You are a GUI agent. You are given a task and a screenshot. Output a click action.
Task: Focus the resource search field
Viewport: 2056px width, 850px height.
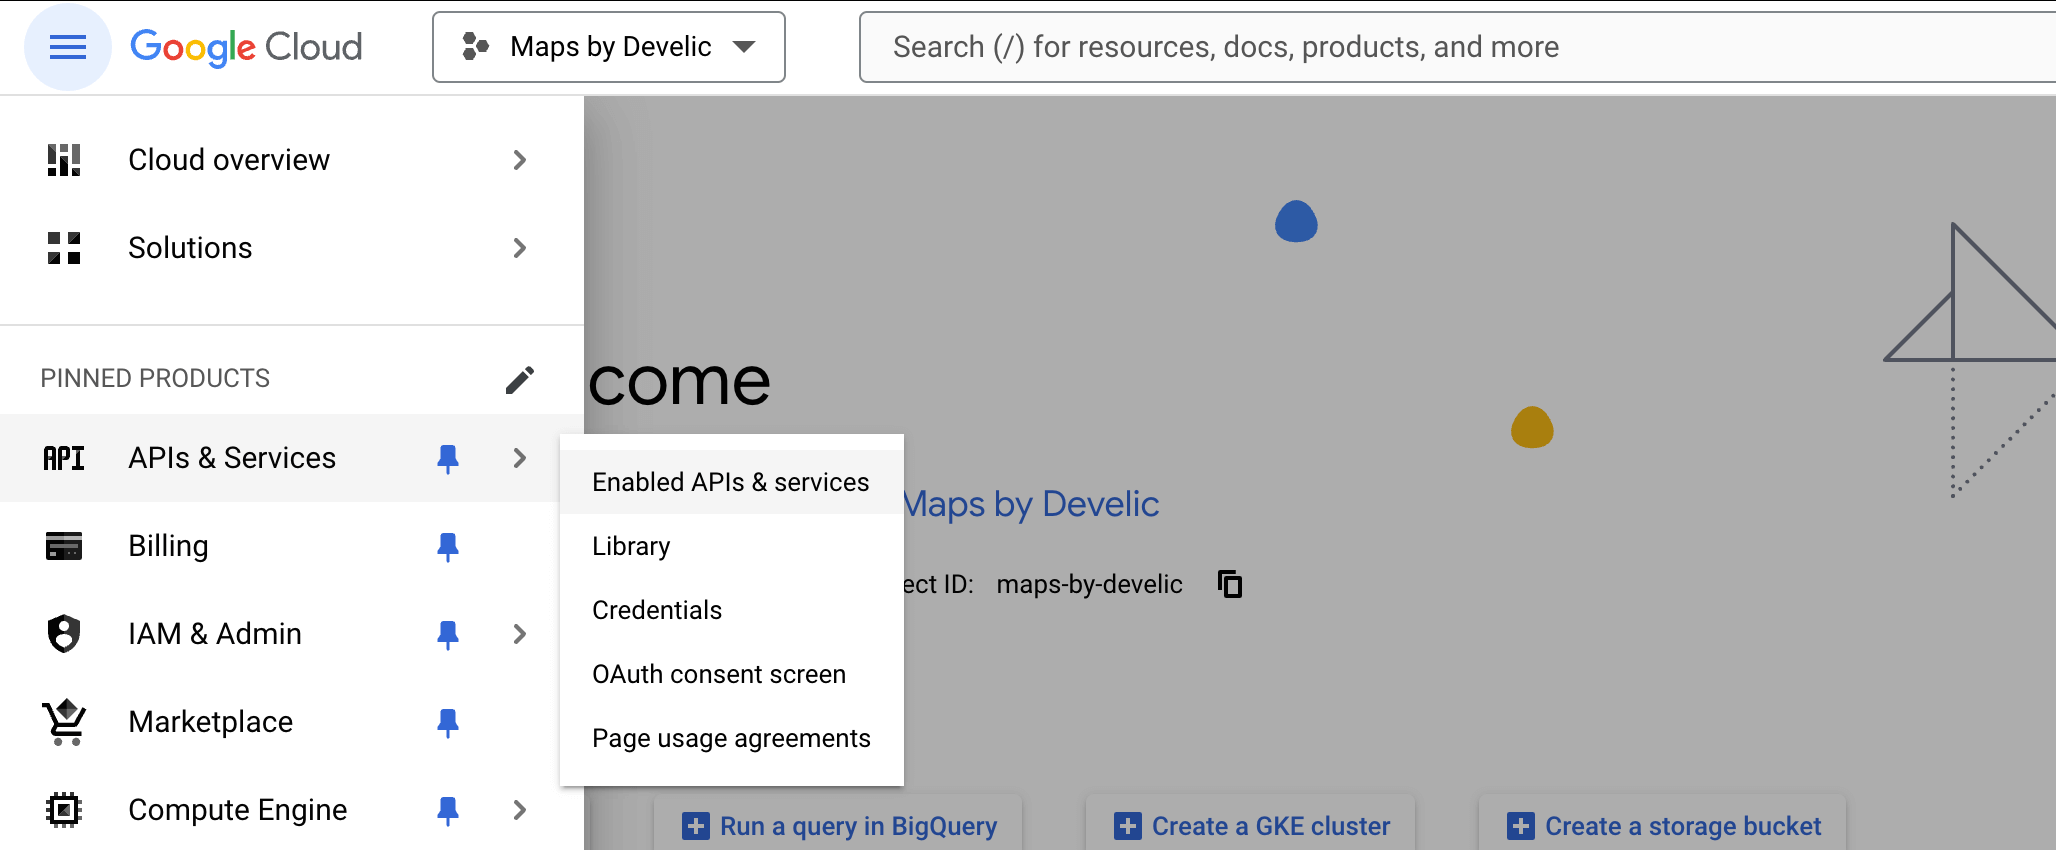(x=1457, y=47)
